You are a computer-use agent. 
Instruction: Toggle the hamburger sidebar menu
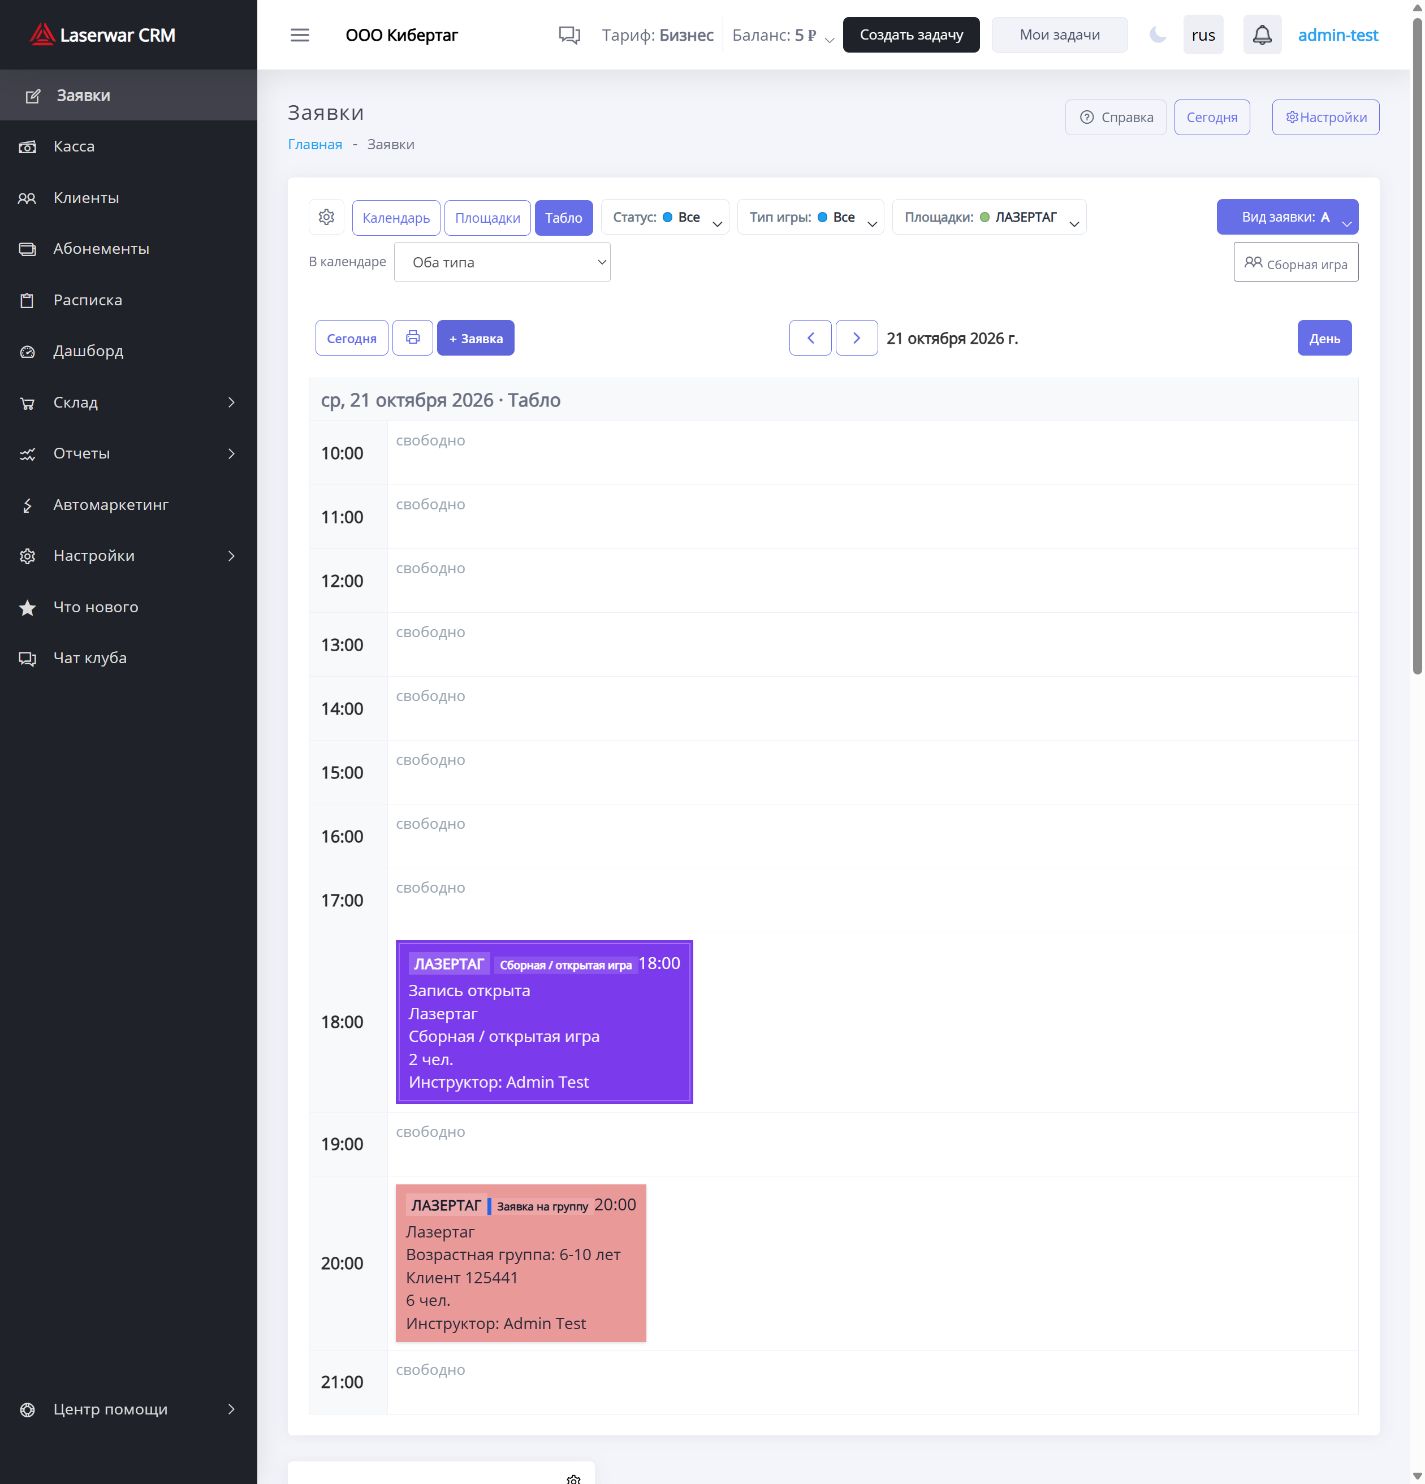tap(299, 35)
